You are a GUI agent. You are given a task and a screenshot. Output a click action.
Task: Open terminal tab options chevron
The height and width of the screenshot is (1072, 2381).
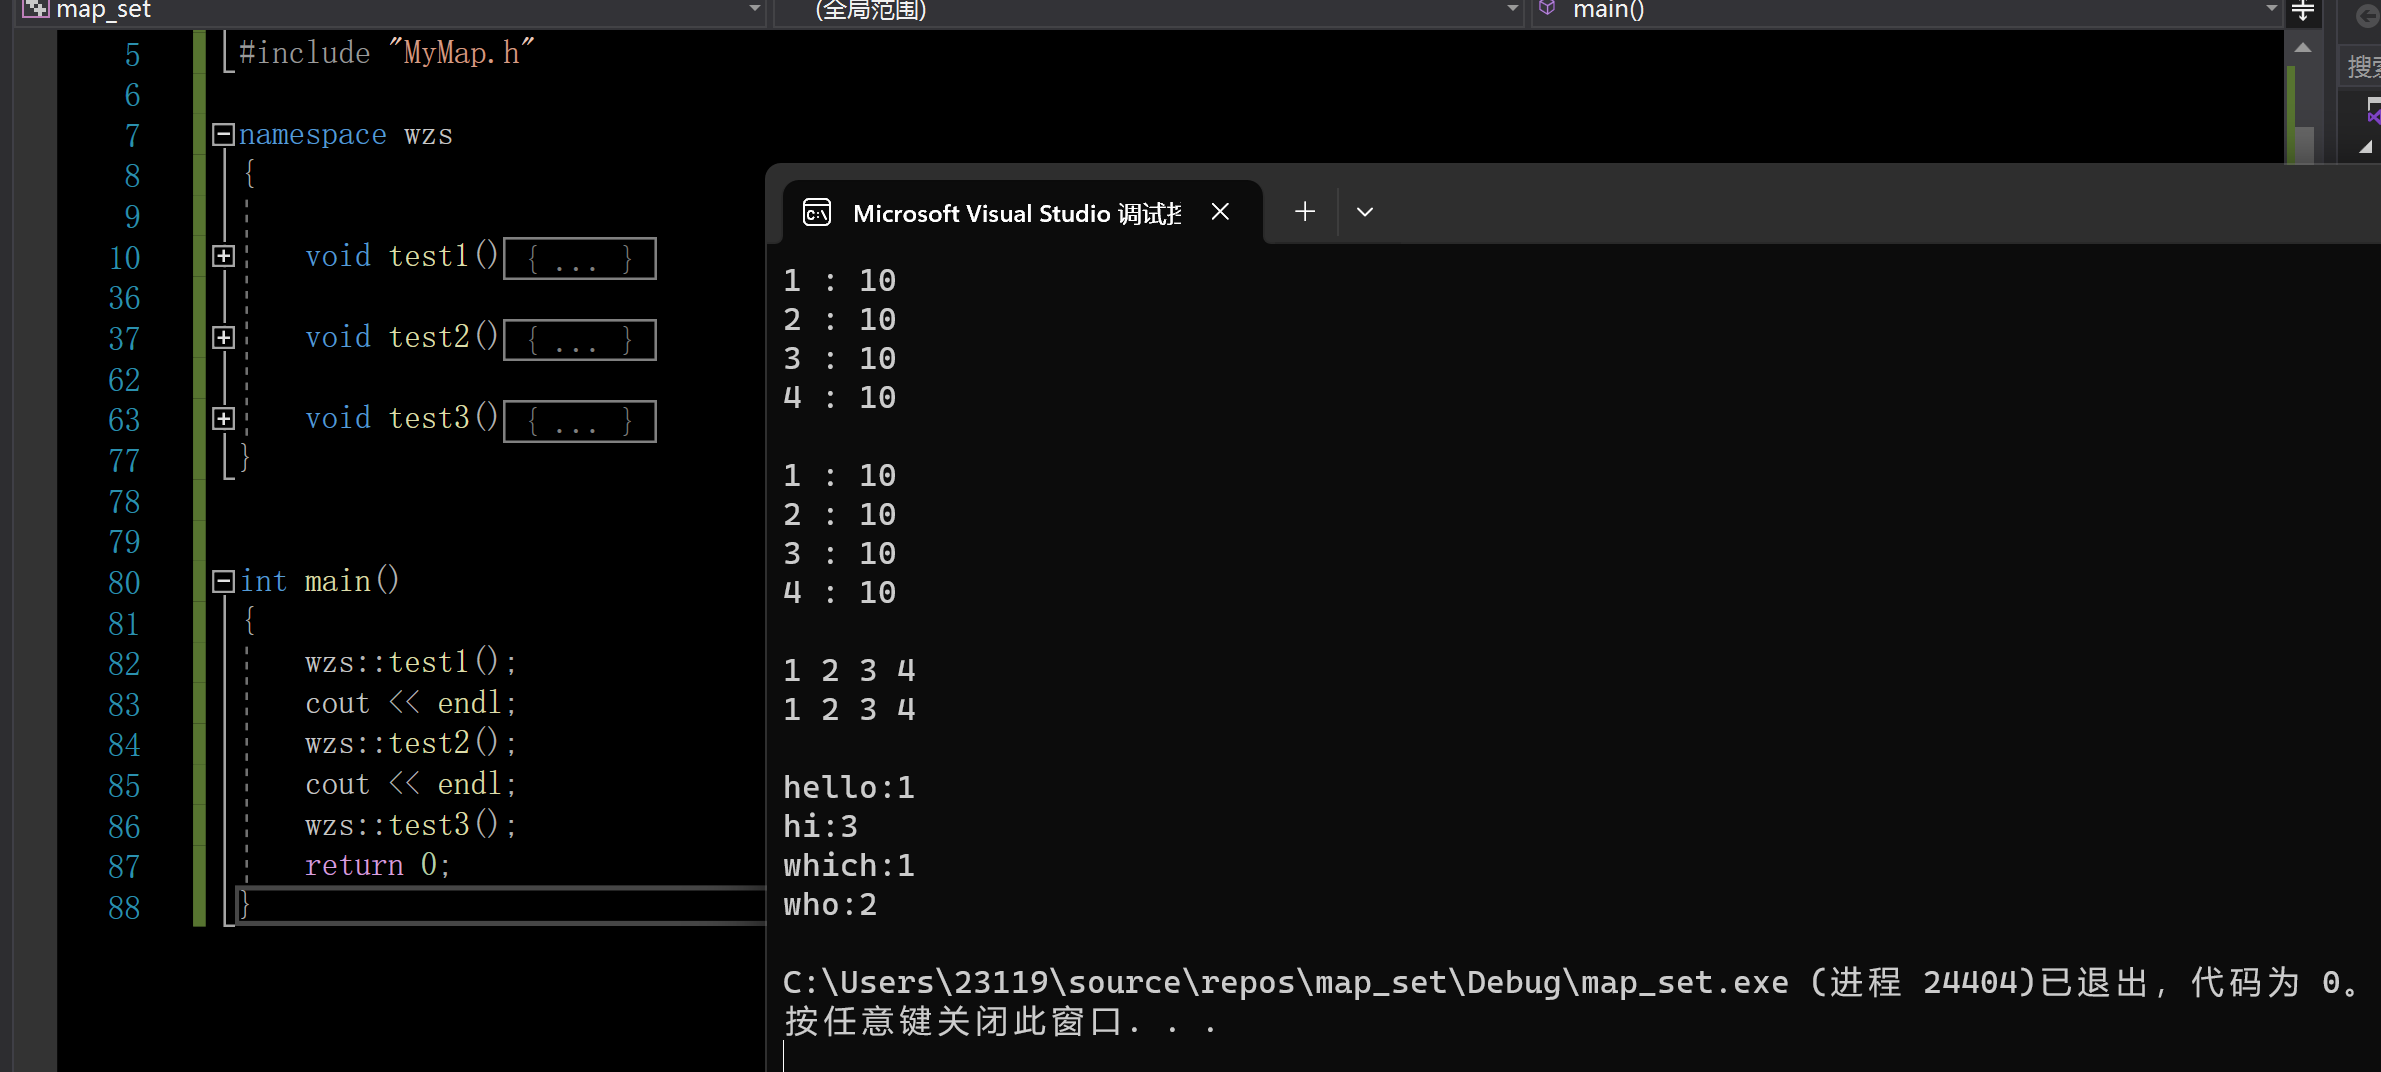1364,212
